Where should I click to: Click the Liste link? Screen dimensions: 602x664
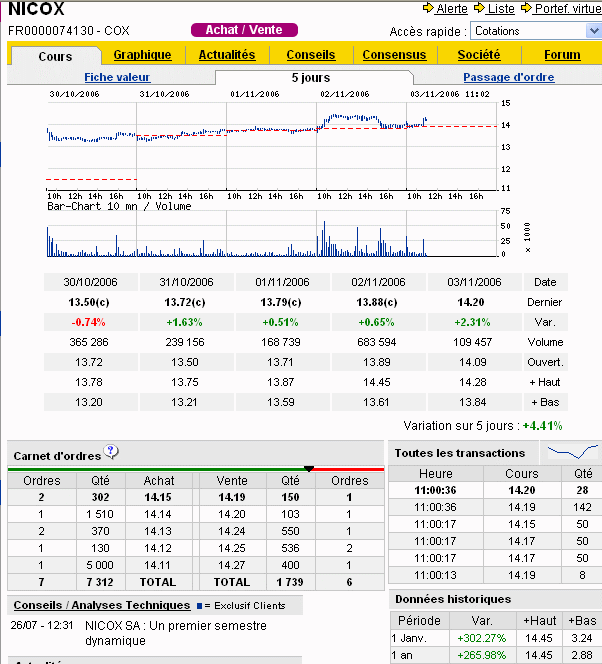click(x=501, y=8)
